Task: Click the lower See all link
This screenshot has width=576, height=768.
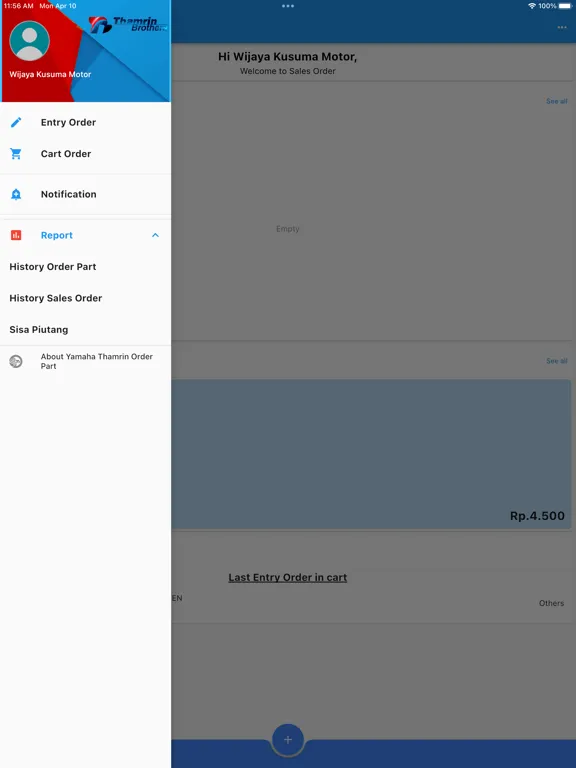Action: (556, 361)
